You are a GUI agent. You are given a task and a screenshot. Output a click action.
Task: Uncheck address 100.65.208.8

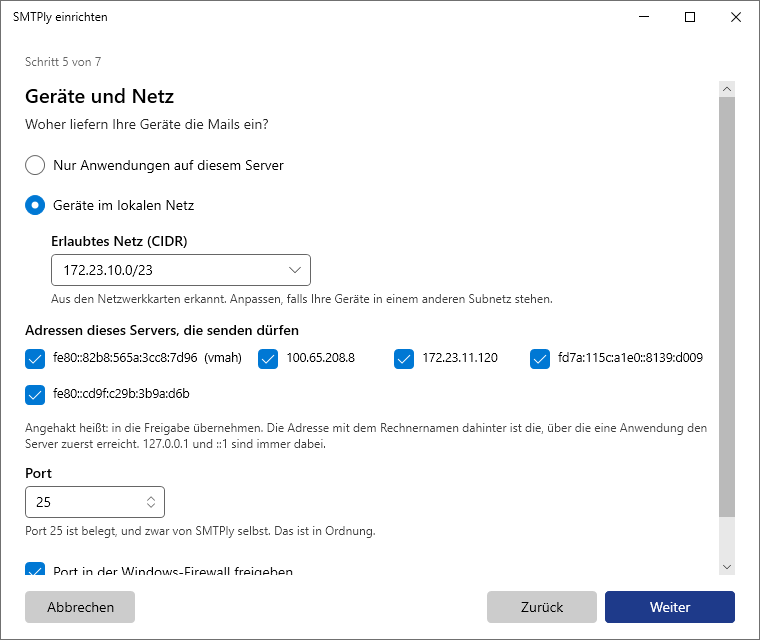point(268,359)
